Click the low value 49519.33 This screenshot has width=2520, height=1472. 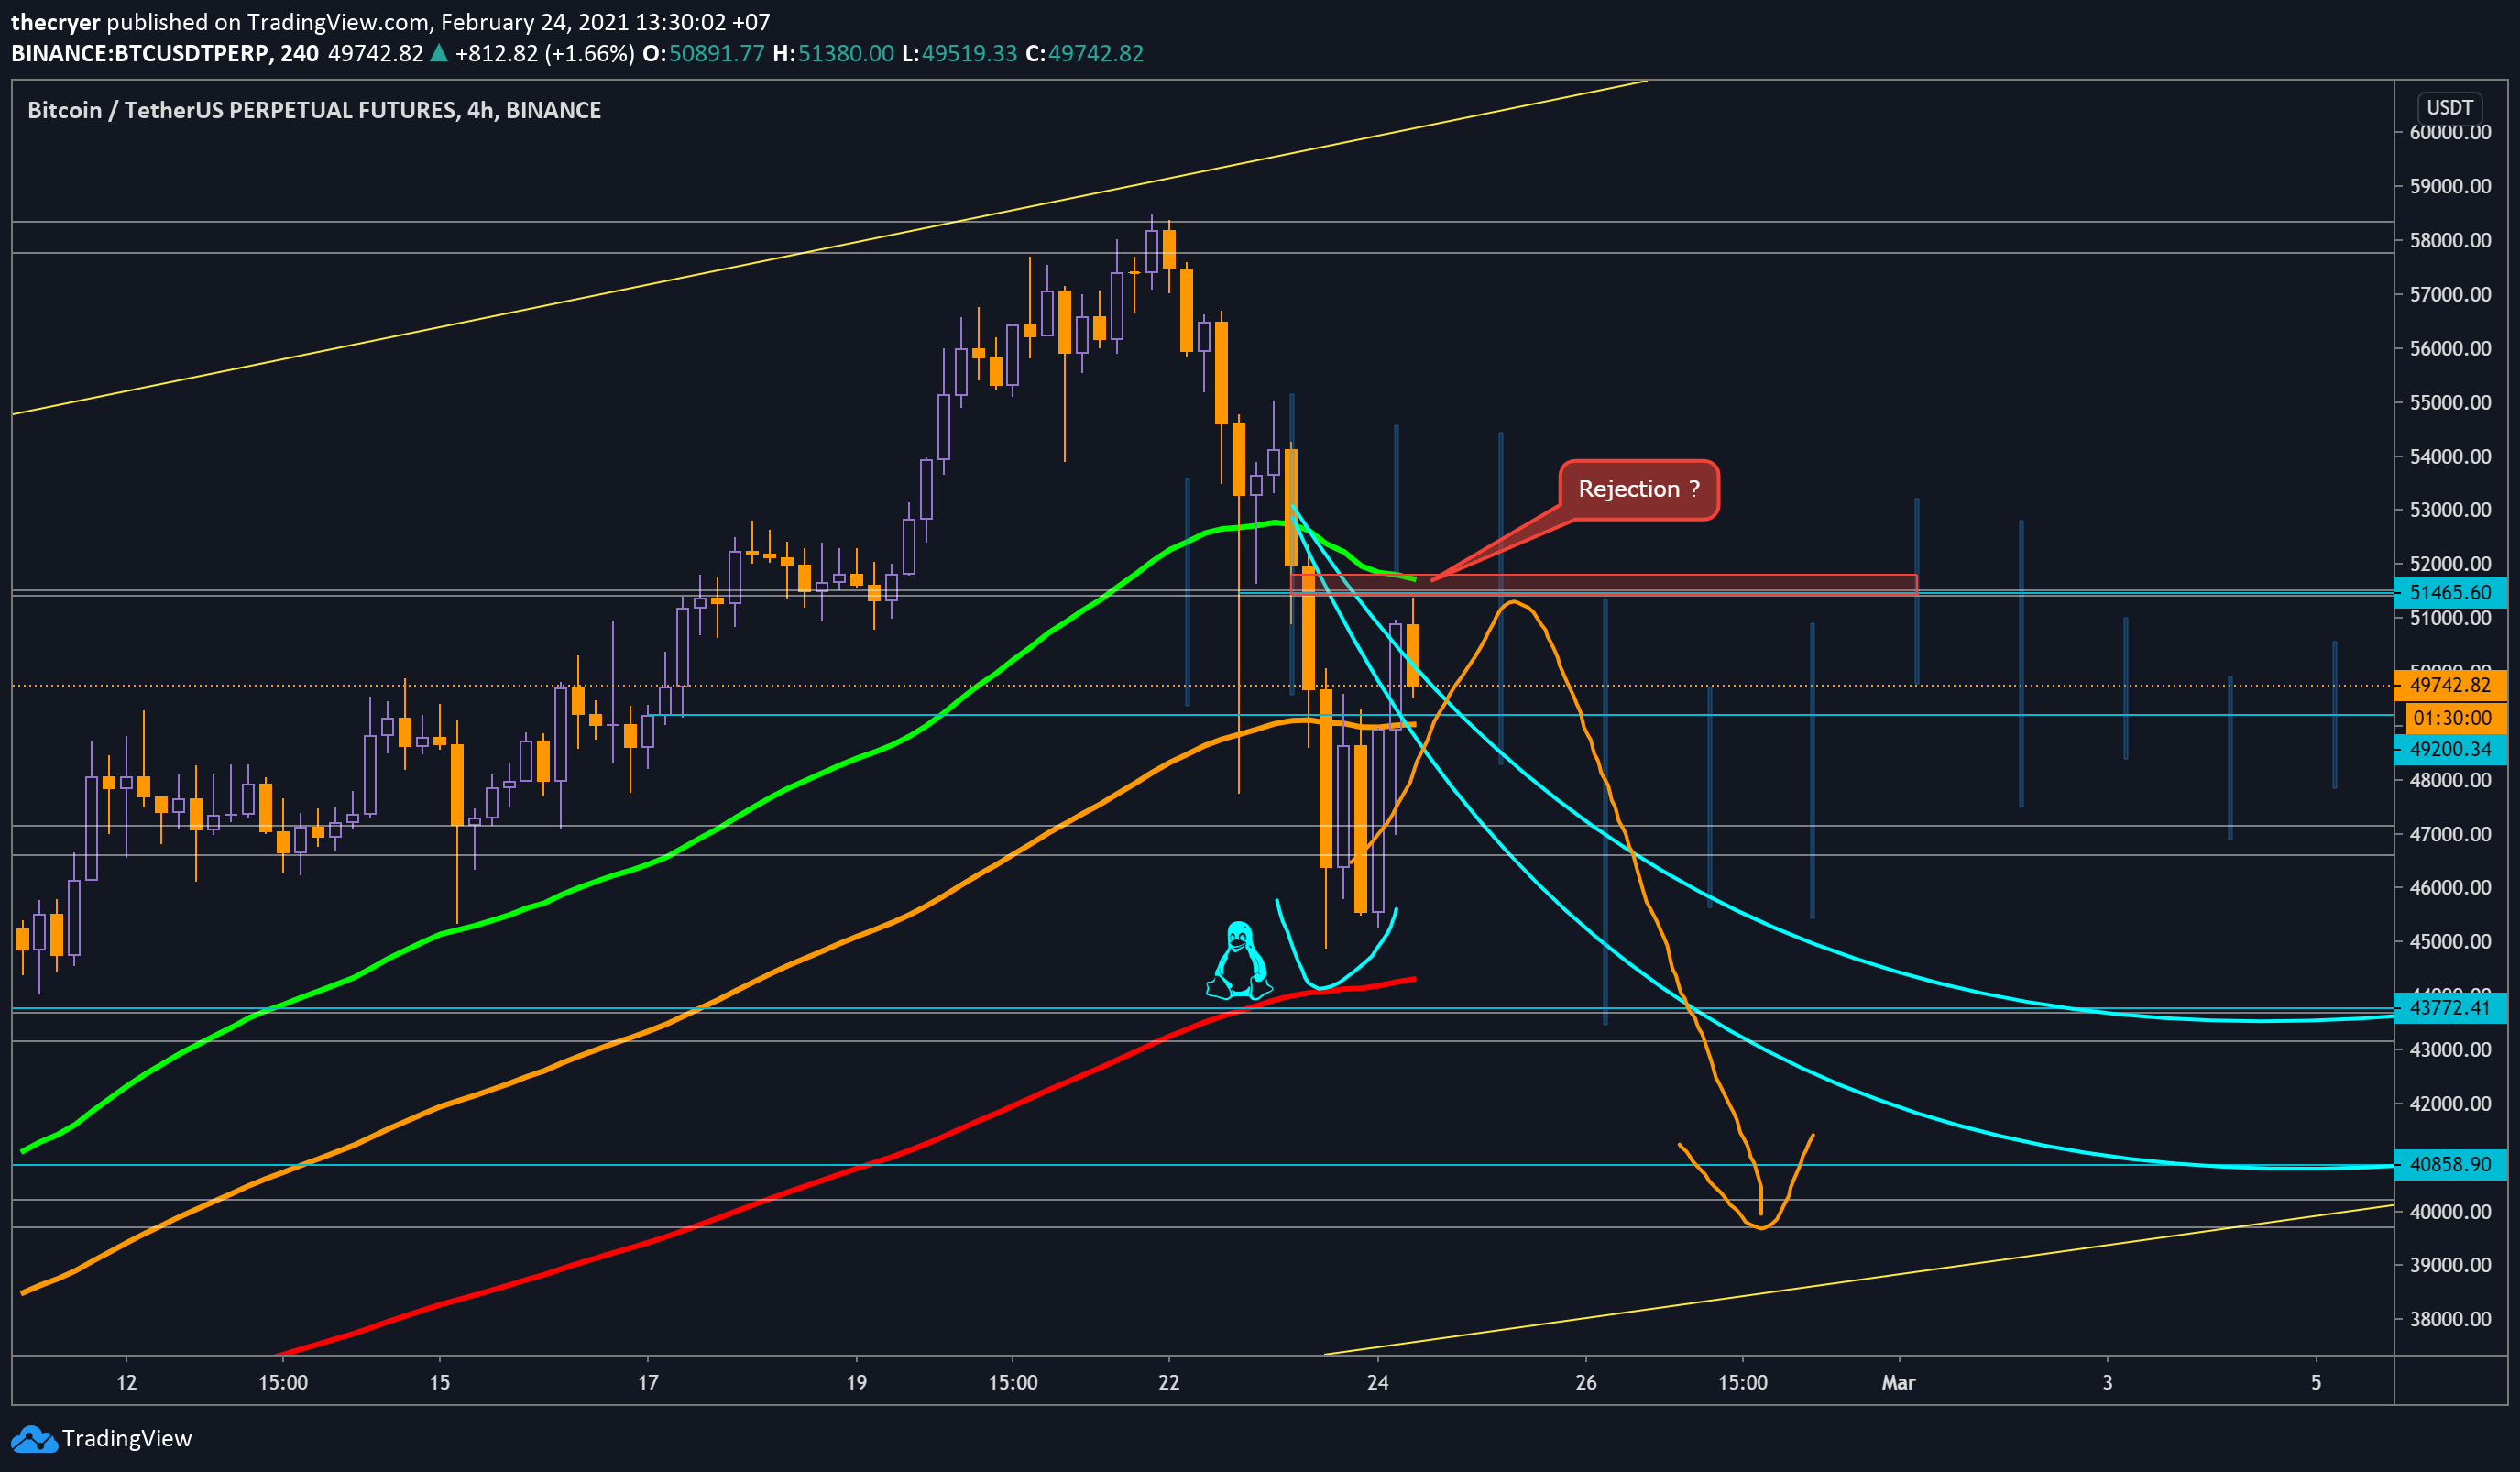pyautogui.click(x=968, y=53)
